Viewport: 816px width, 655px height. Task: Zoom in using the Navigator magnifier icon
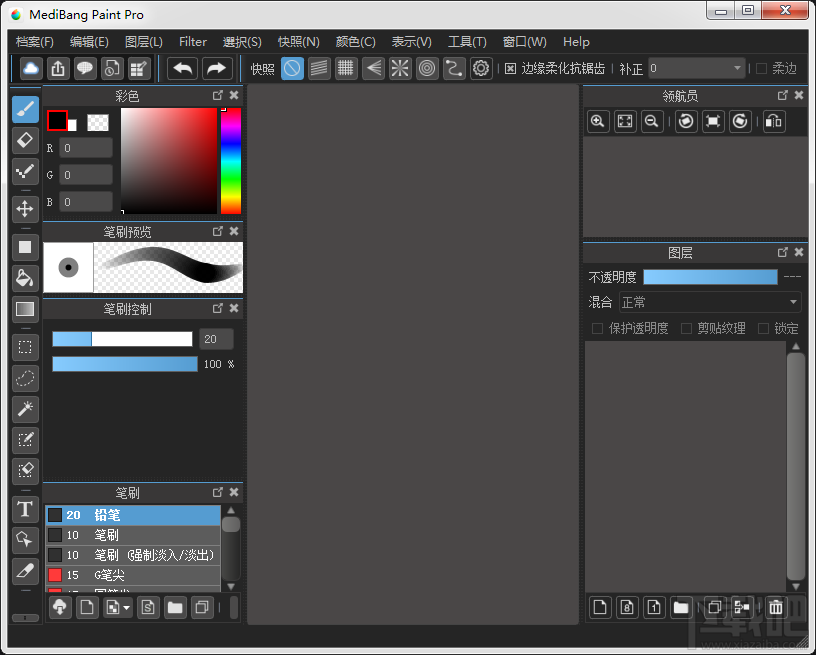tap(598, 121)
